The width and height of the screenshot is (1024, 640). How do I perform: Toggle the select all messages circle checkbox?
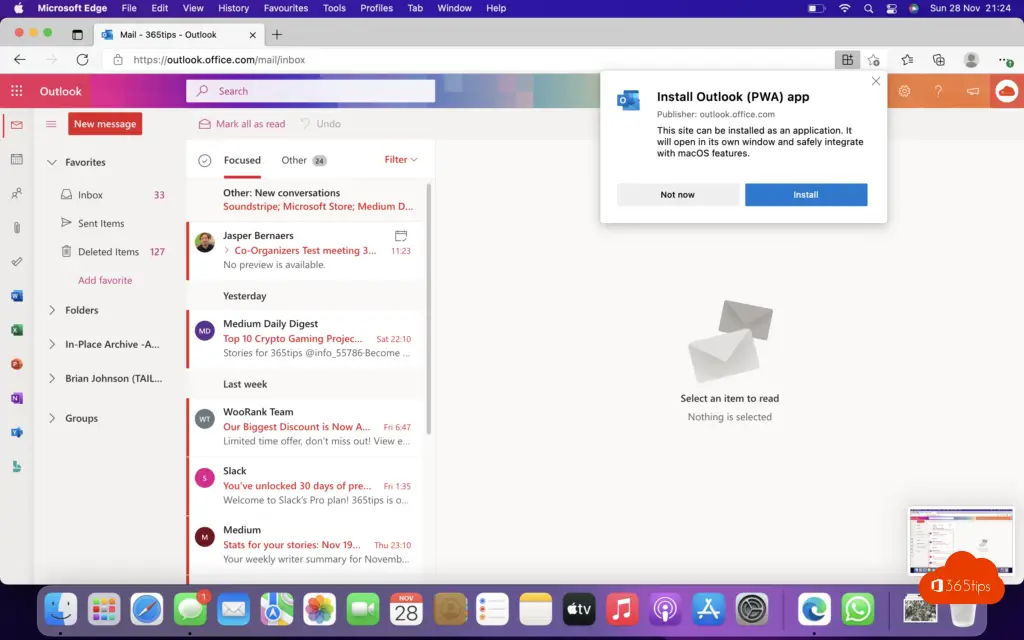click(205, 160)
